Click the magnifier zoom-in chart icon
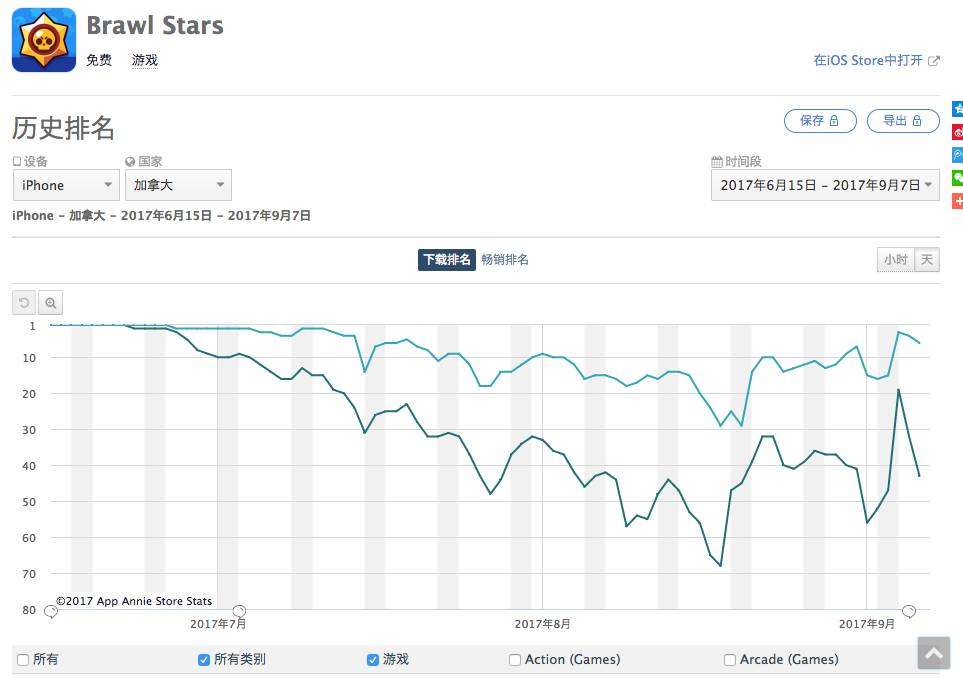Screen dimensions: 963x678 coord(50,302)
